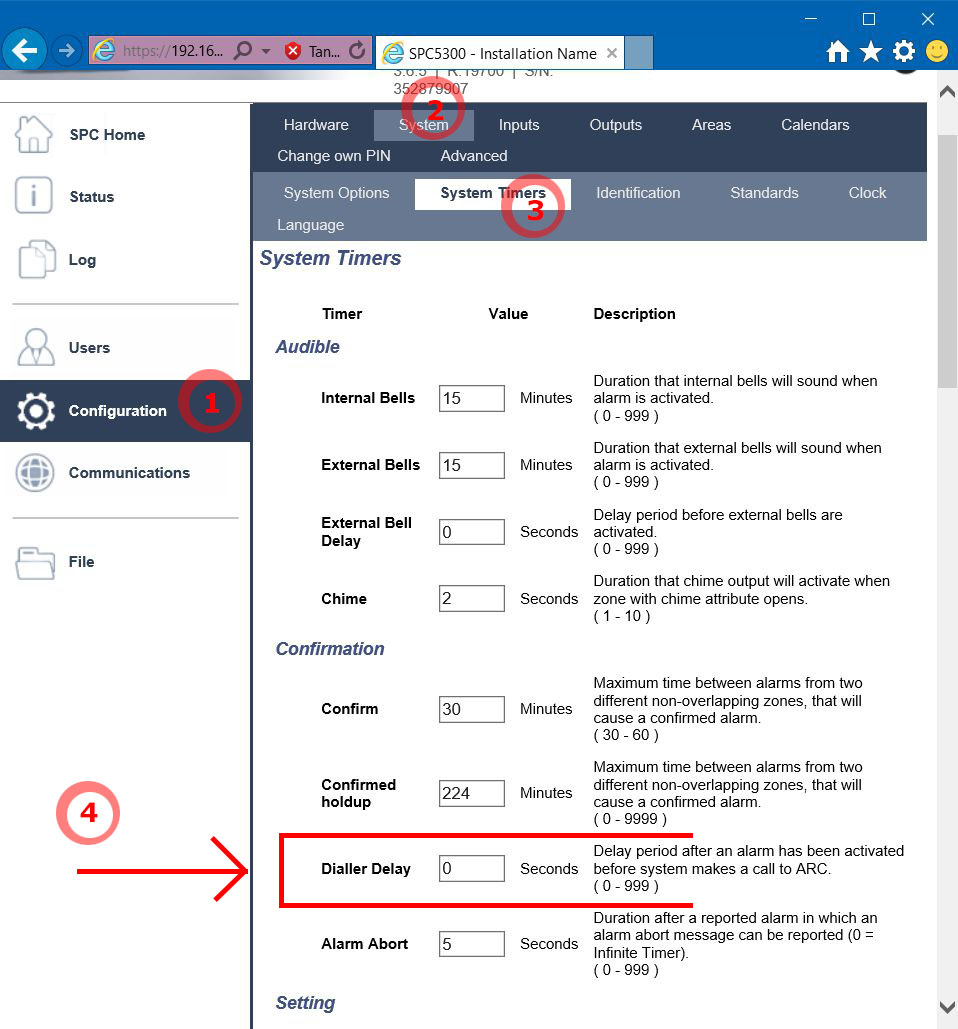Open the Clock subtab
This screenshot has width=958, height=1029.
click(867, 193)
